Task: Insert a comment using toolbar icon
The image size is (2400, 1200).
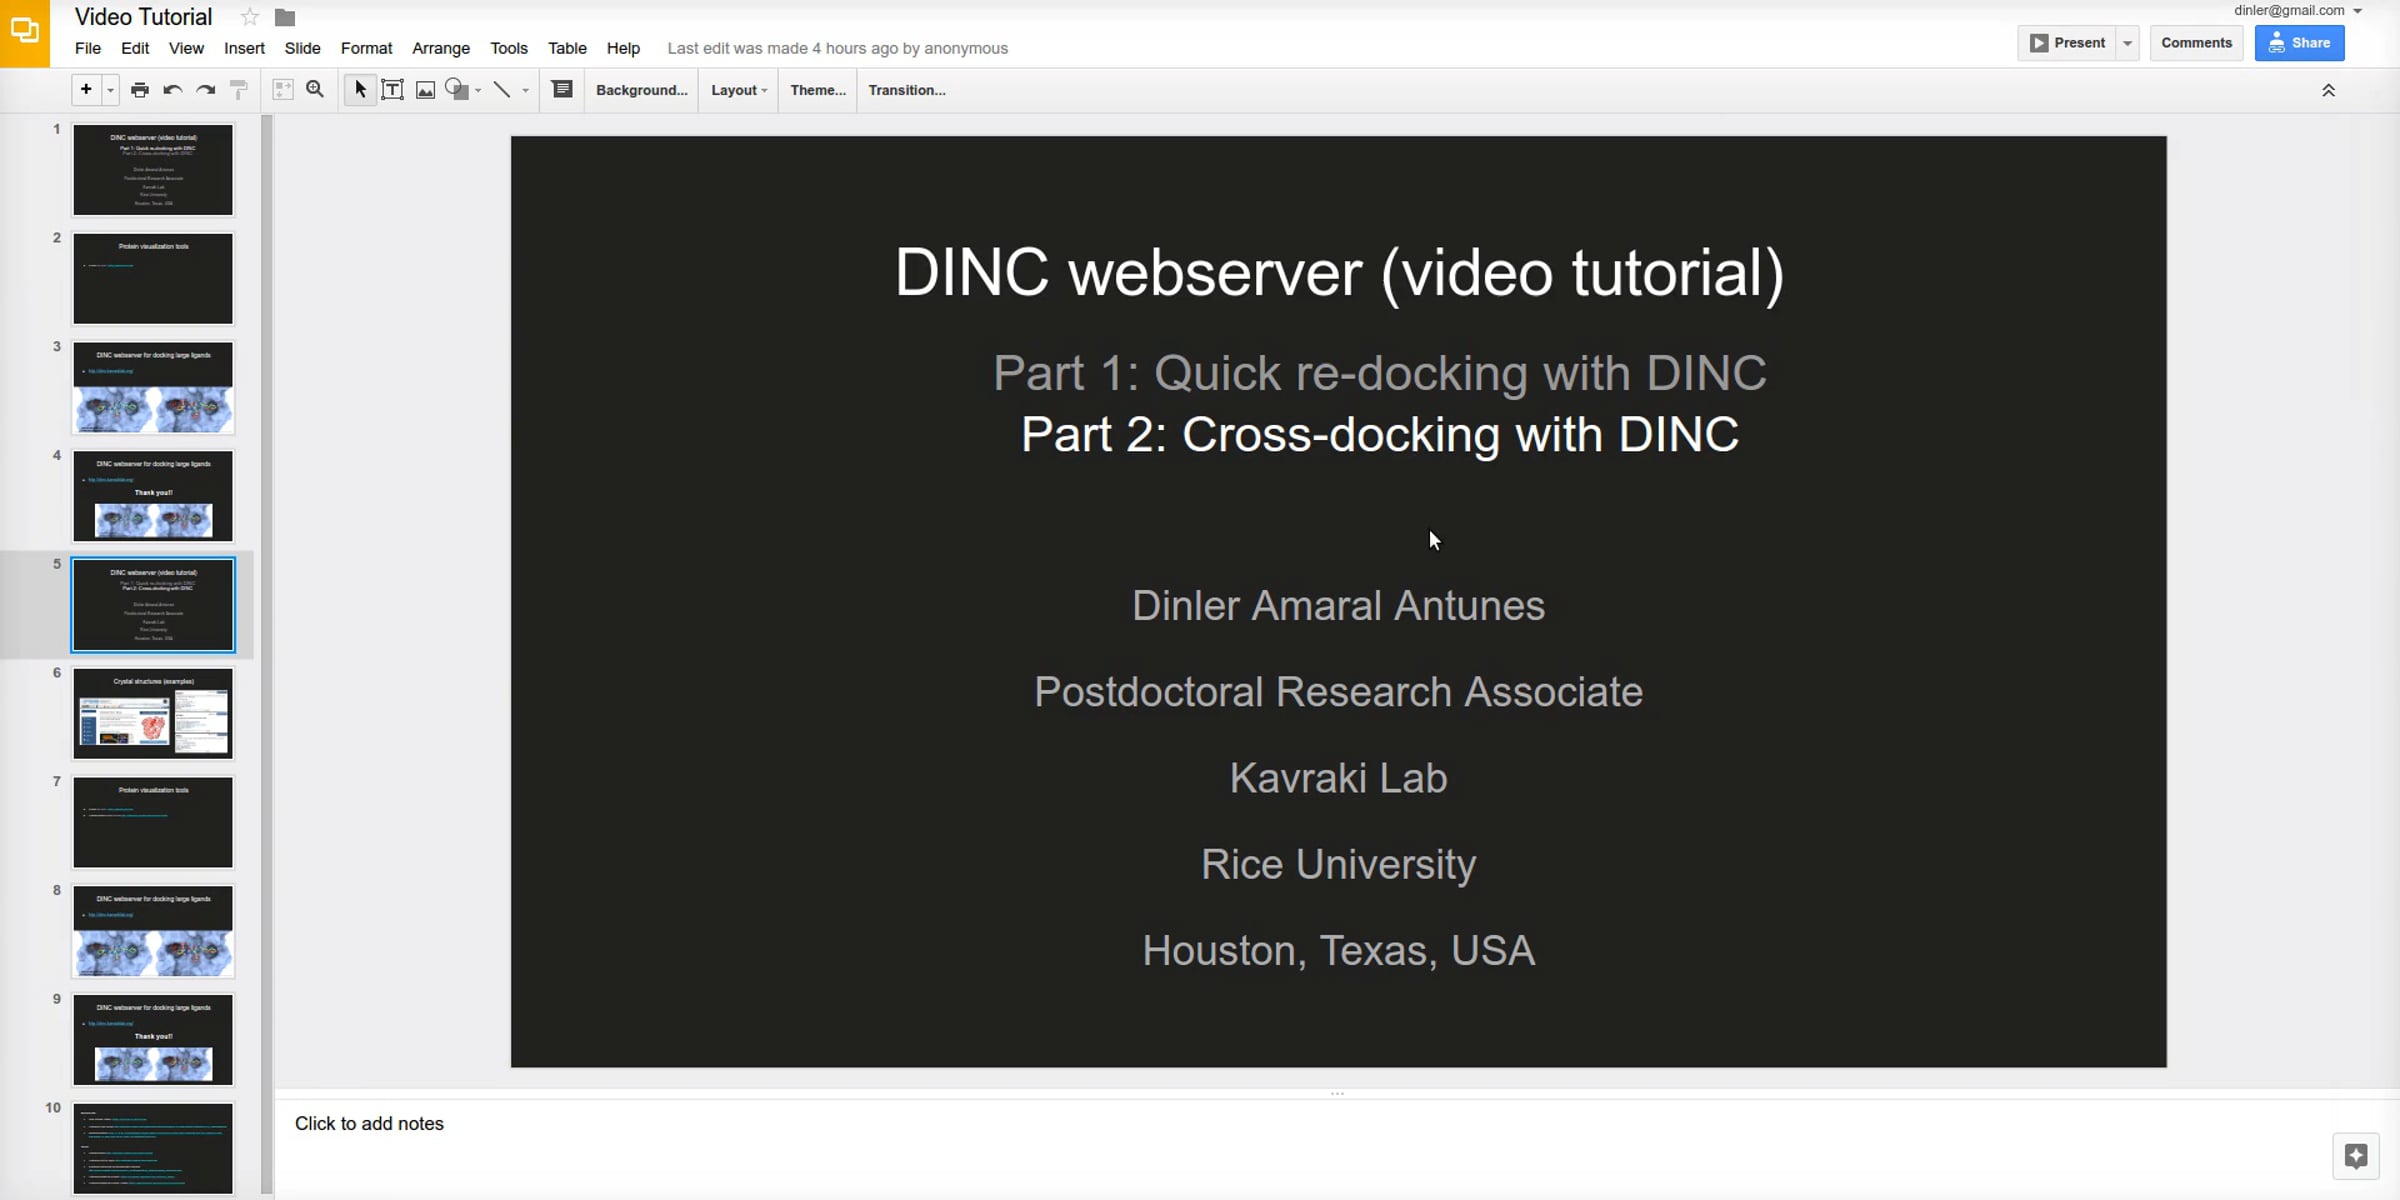Action: [563, 90]
